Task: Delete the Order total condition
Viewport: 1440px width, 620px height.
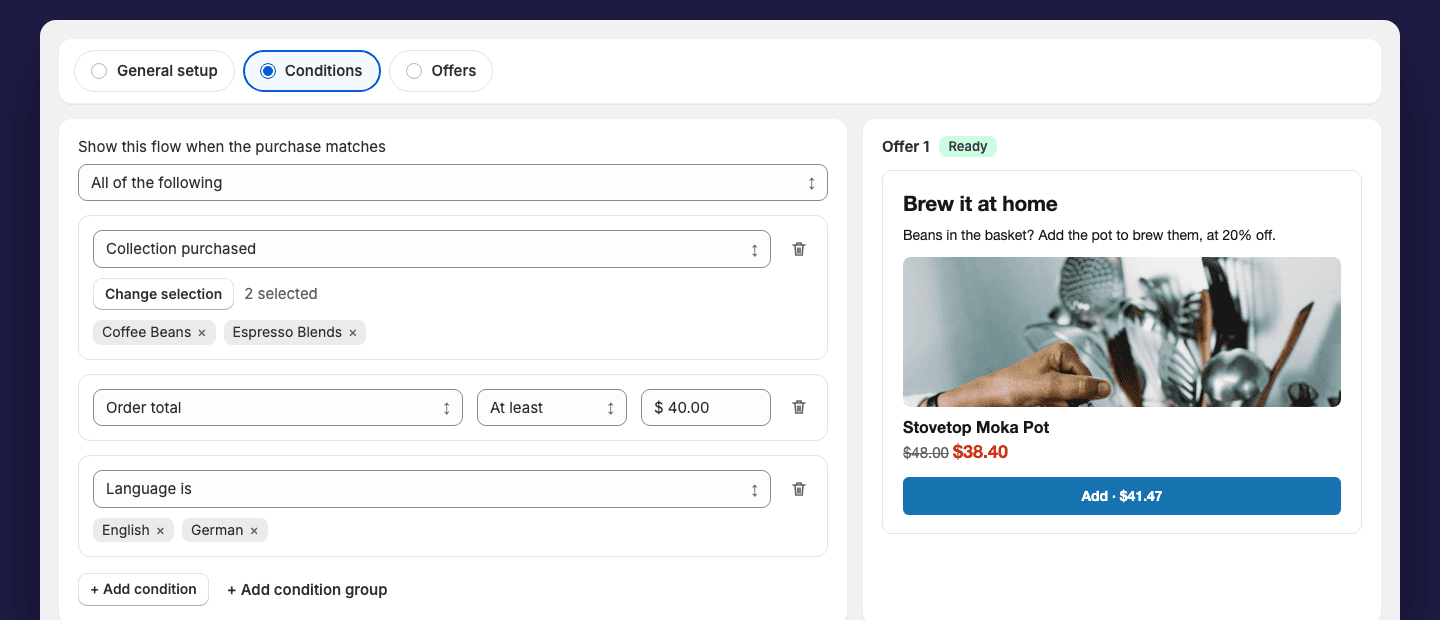Action: pyautogui.click(x=799, y=407)
